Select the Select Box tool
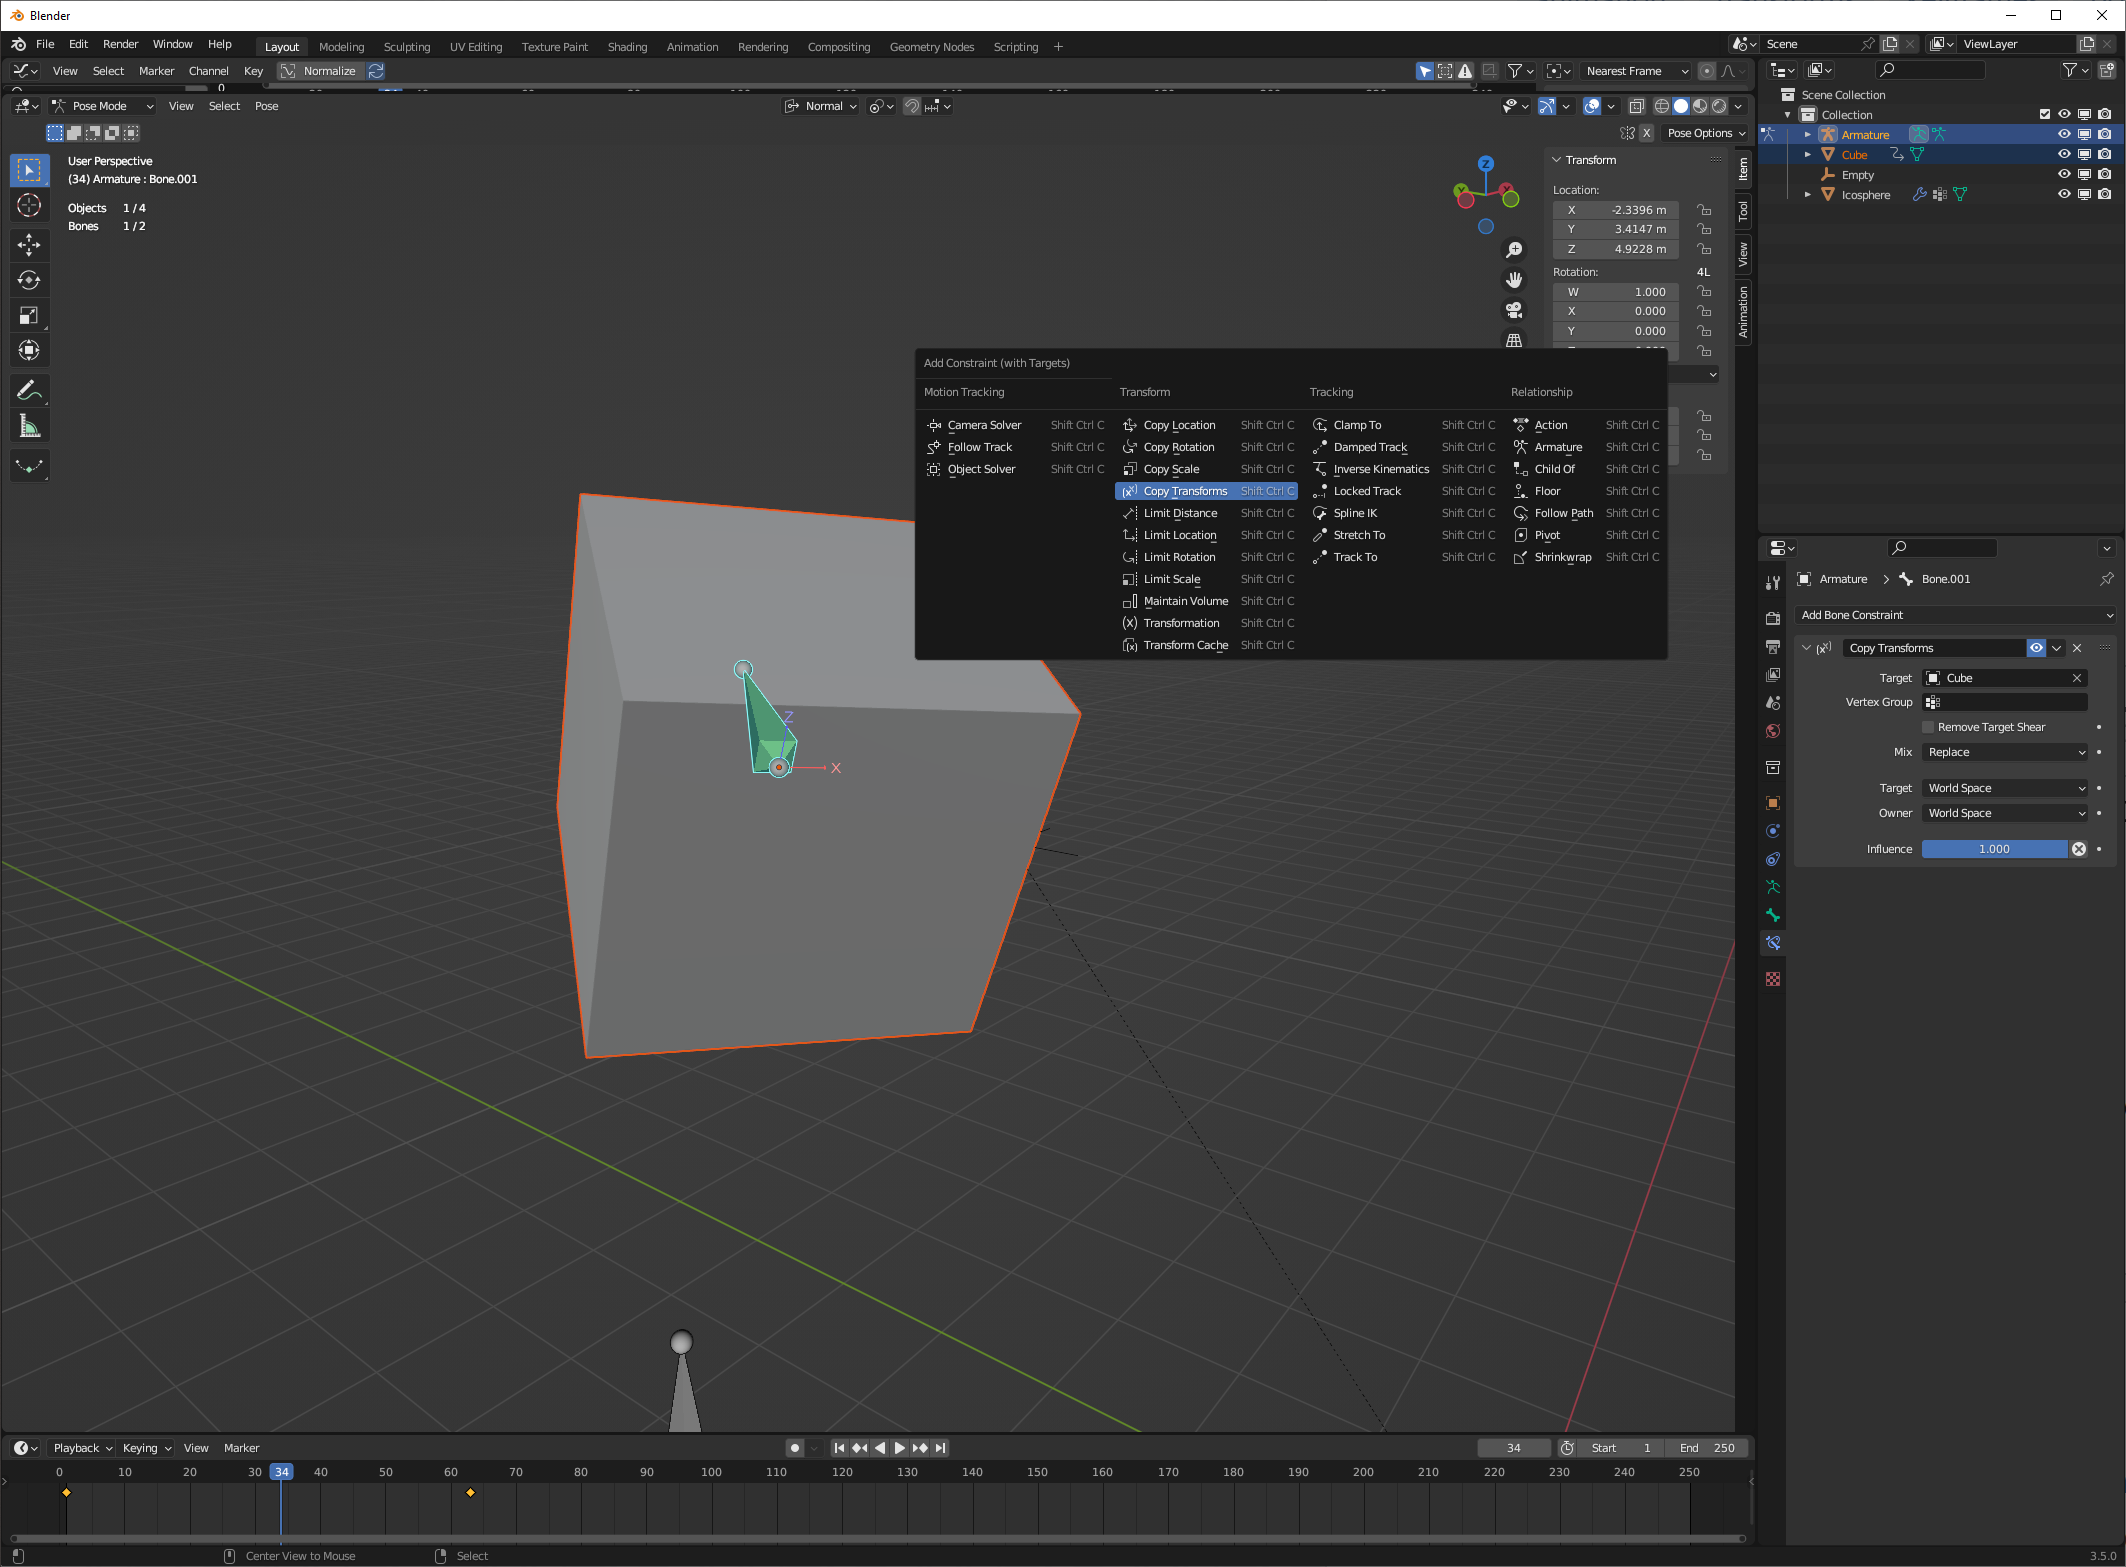This screenshot has width=2126, height=1567. [29, 170]
